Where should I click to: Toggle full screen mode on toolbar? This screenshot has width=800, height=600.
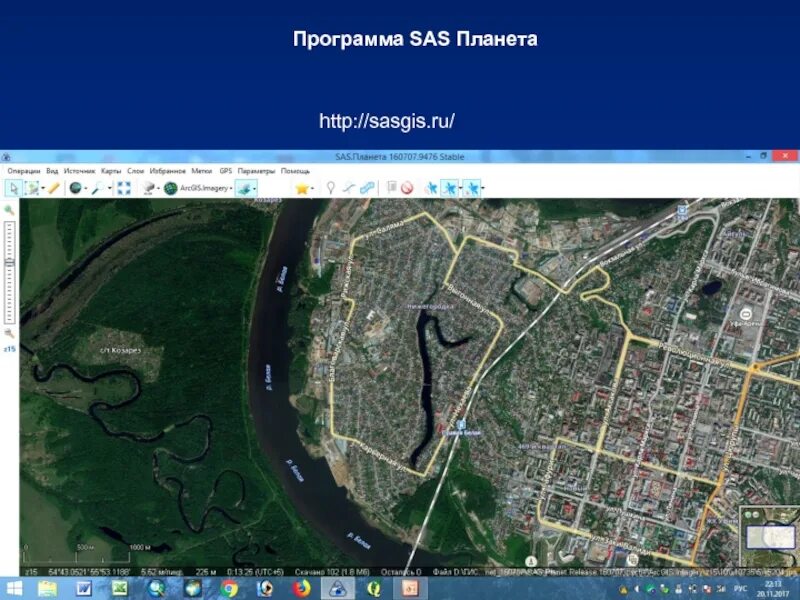pos(123,188)
